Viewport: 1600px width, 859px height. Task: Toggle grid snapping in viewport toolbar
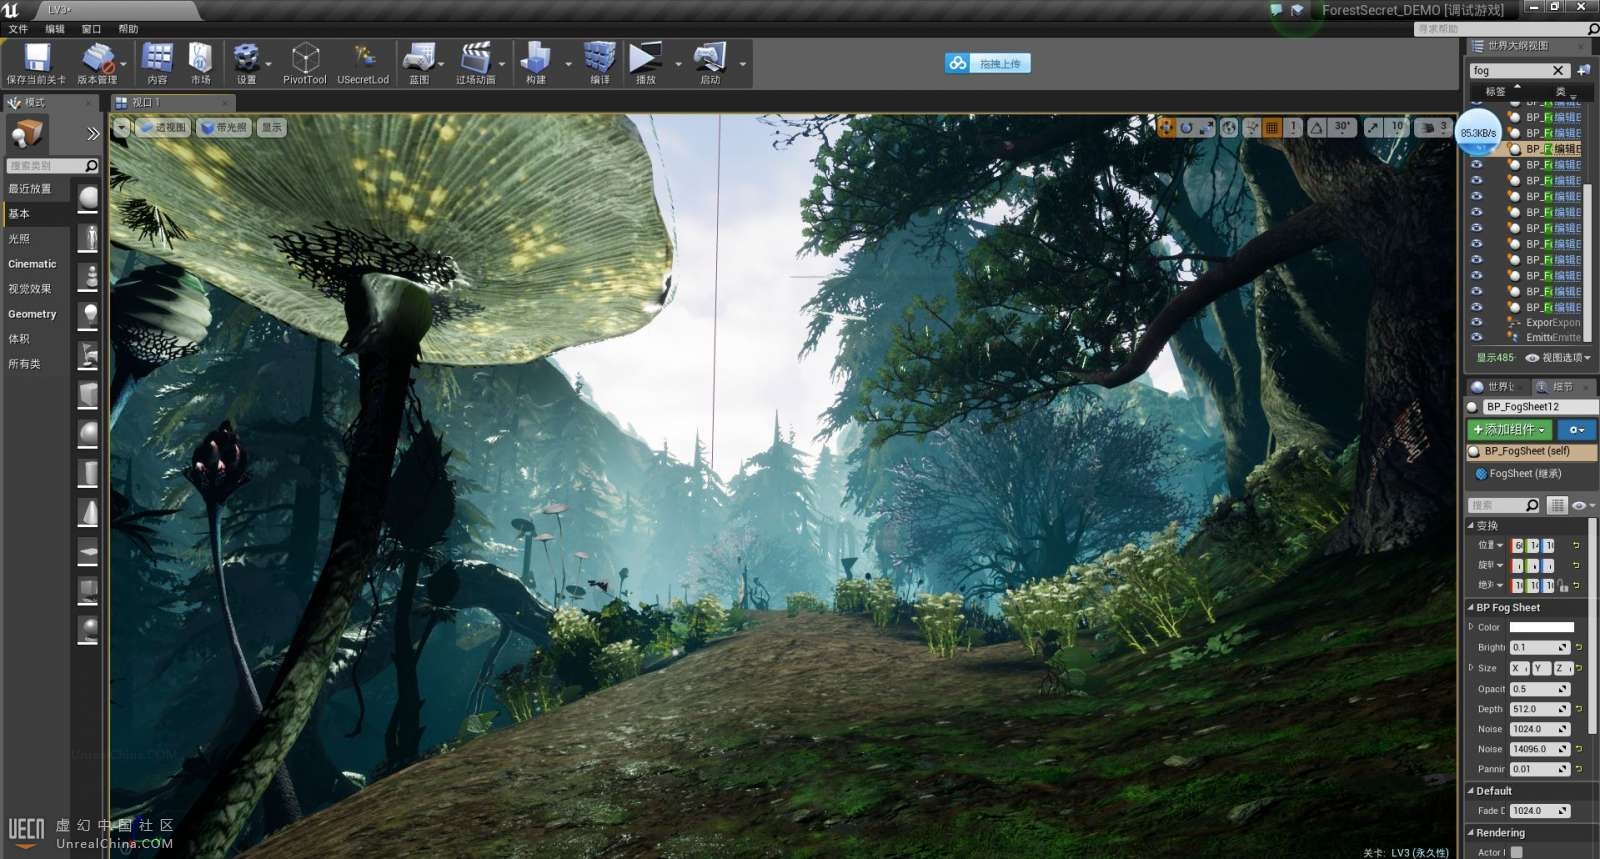tap(1272, 128)
